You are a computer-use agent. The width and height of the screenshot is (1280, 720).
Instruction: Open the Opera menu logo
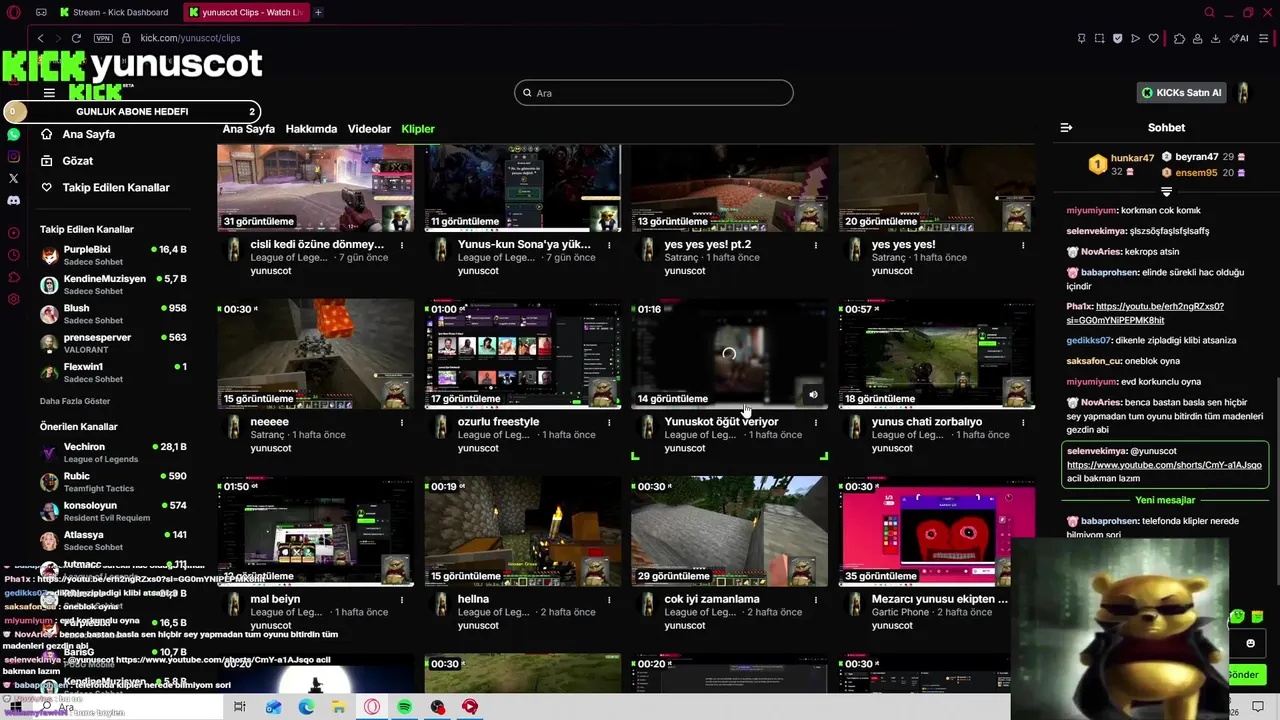(x=14, y=12)
